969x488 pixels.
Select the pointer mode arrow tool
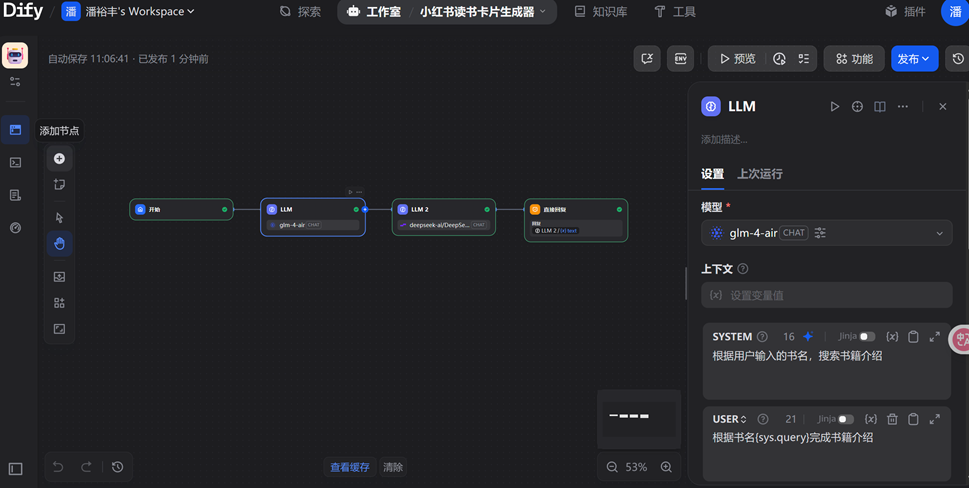59,217
